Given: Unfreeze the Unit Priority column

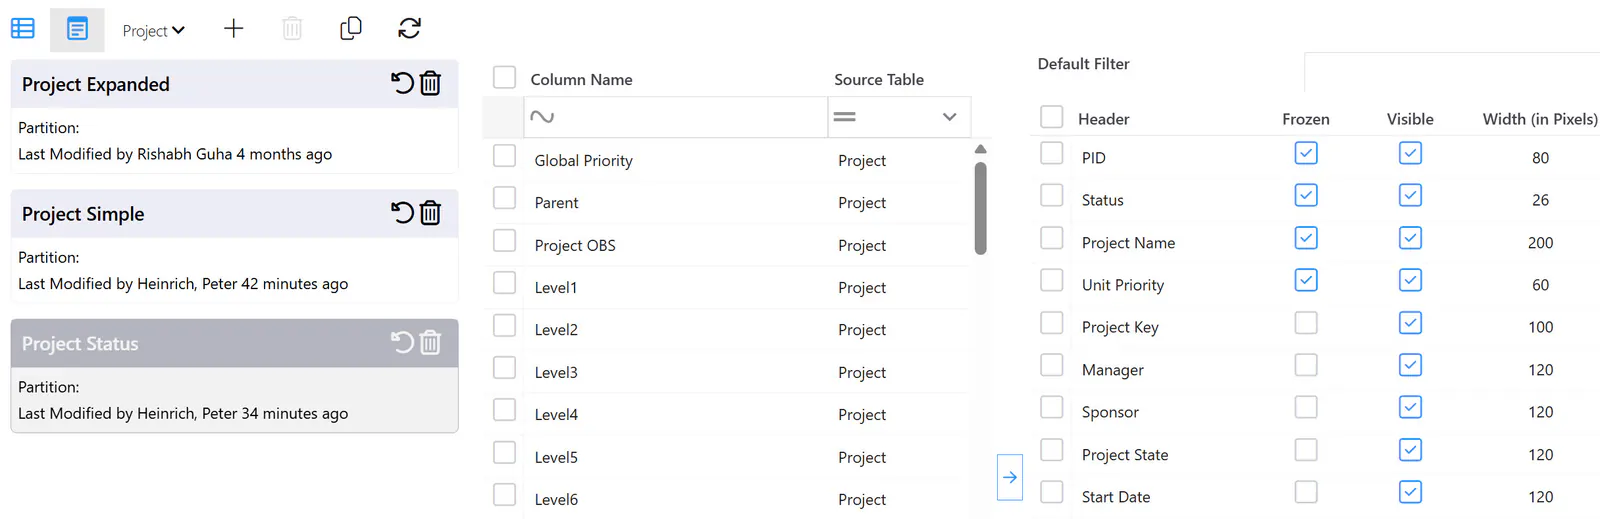Looking at the screenshot, I should coord(1306,280).
